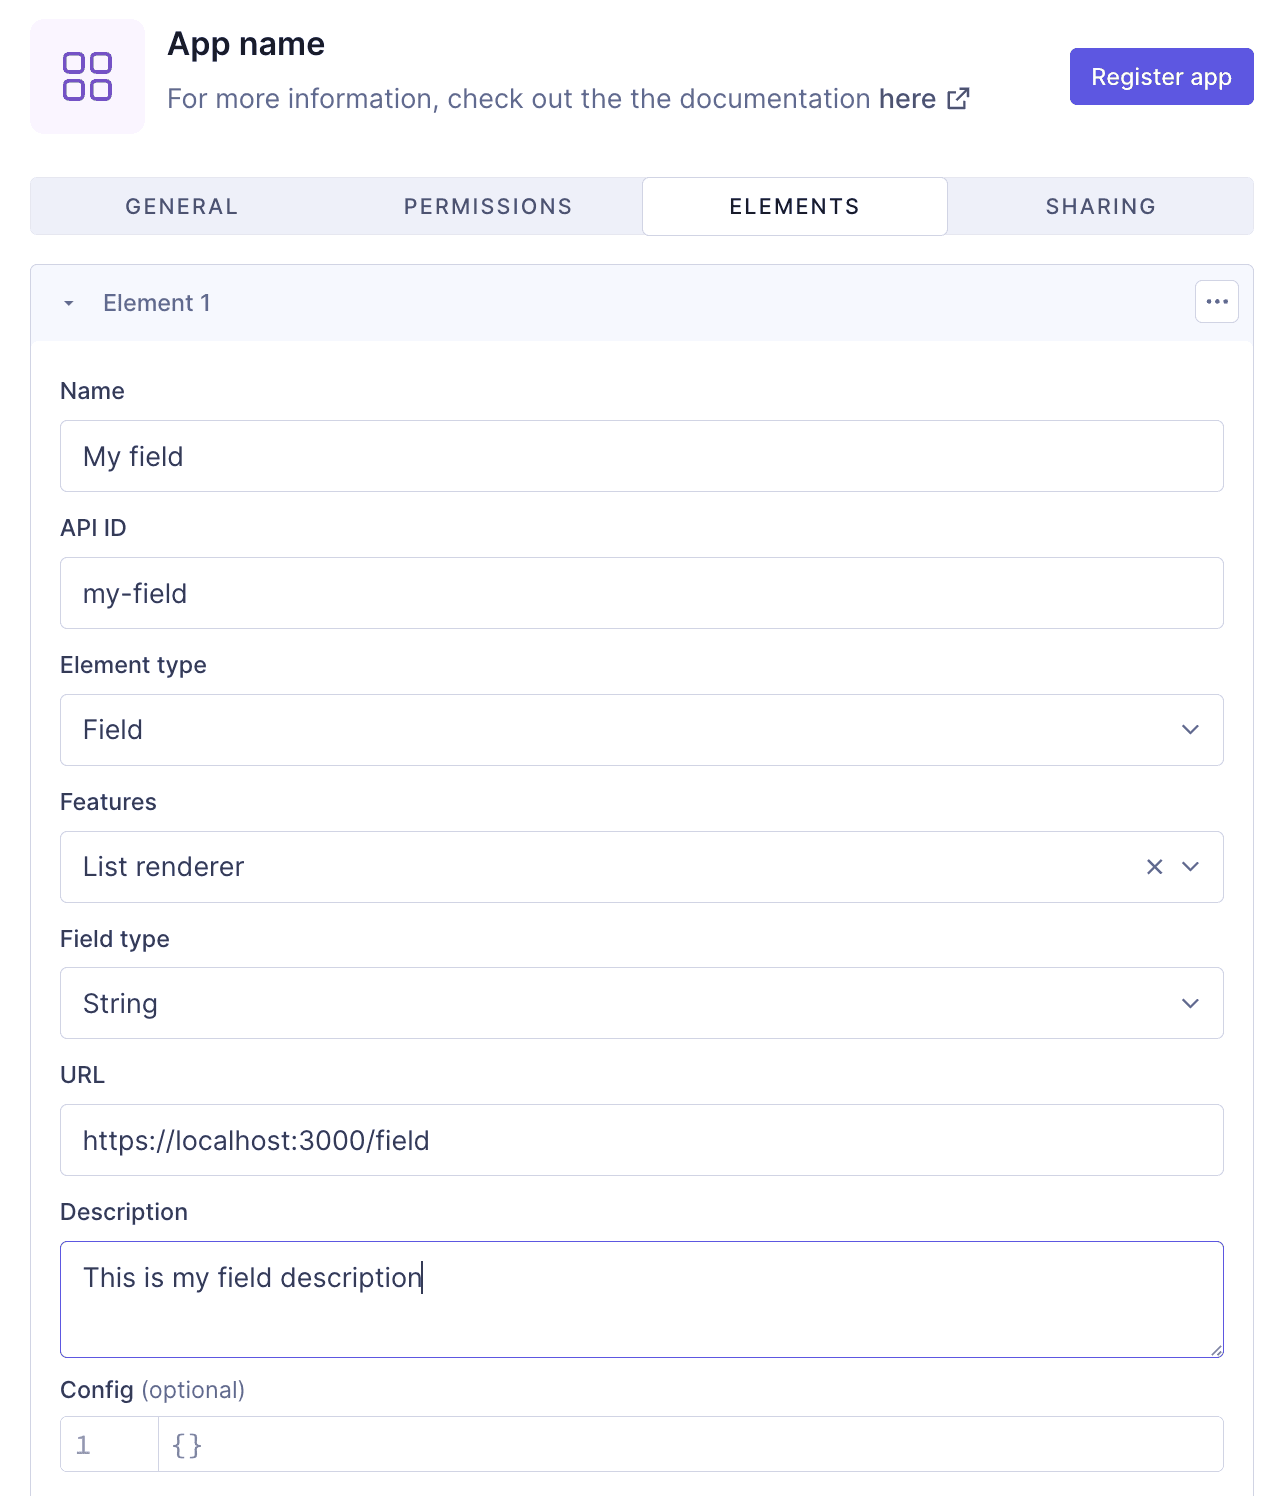Click the chevron on the Element type dropdown
This screenshot has width=1282, height=1496.
click(x=1189, y=730)
